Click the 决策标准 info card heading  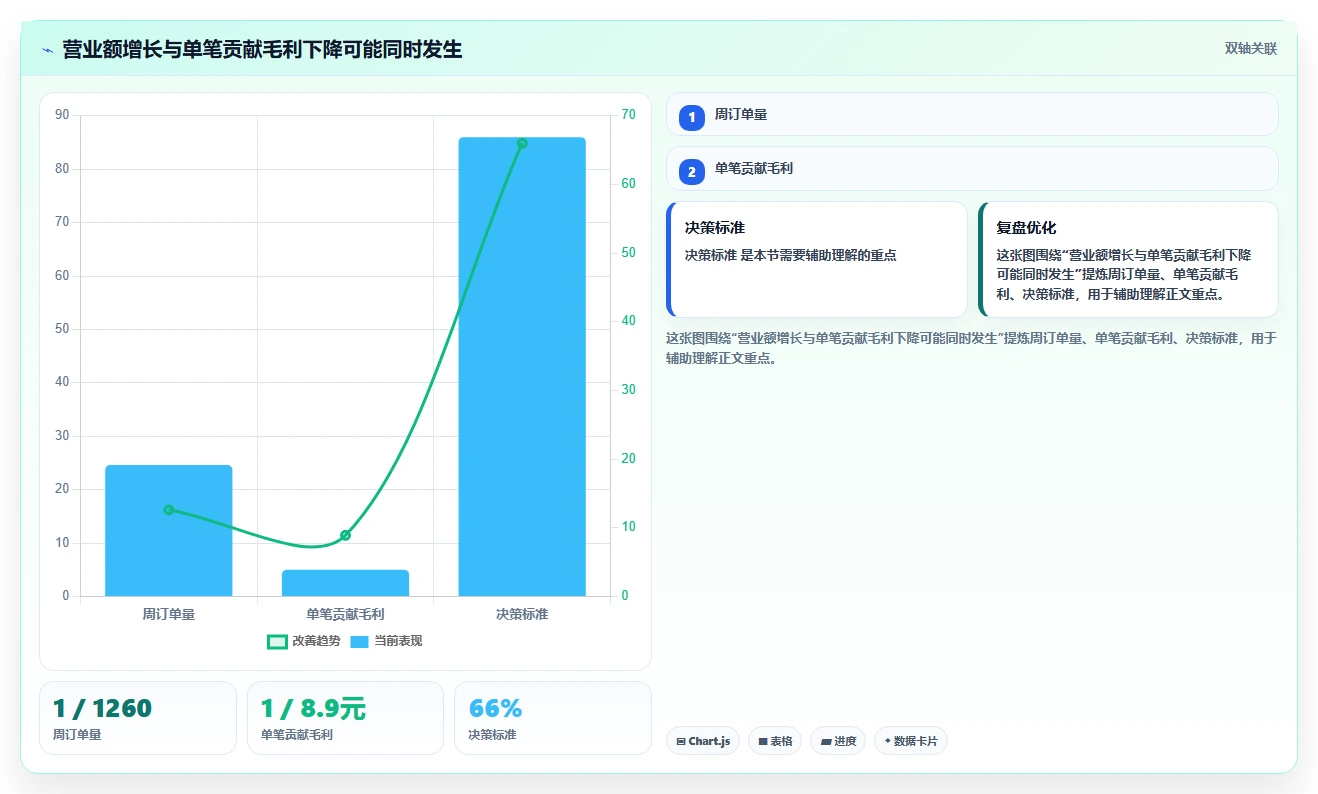point(715,228)
